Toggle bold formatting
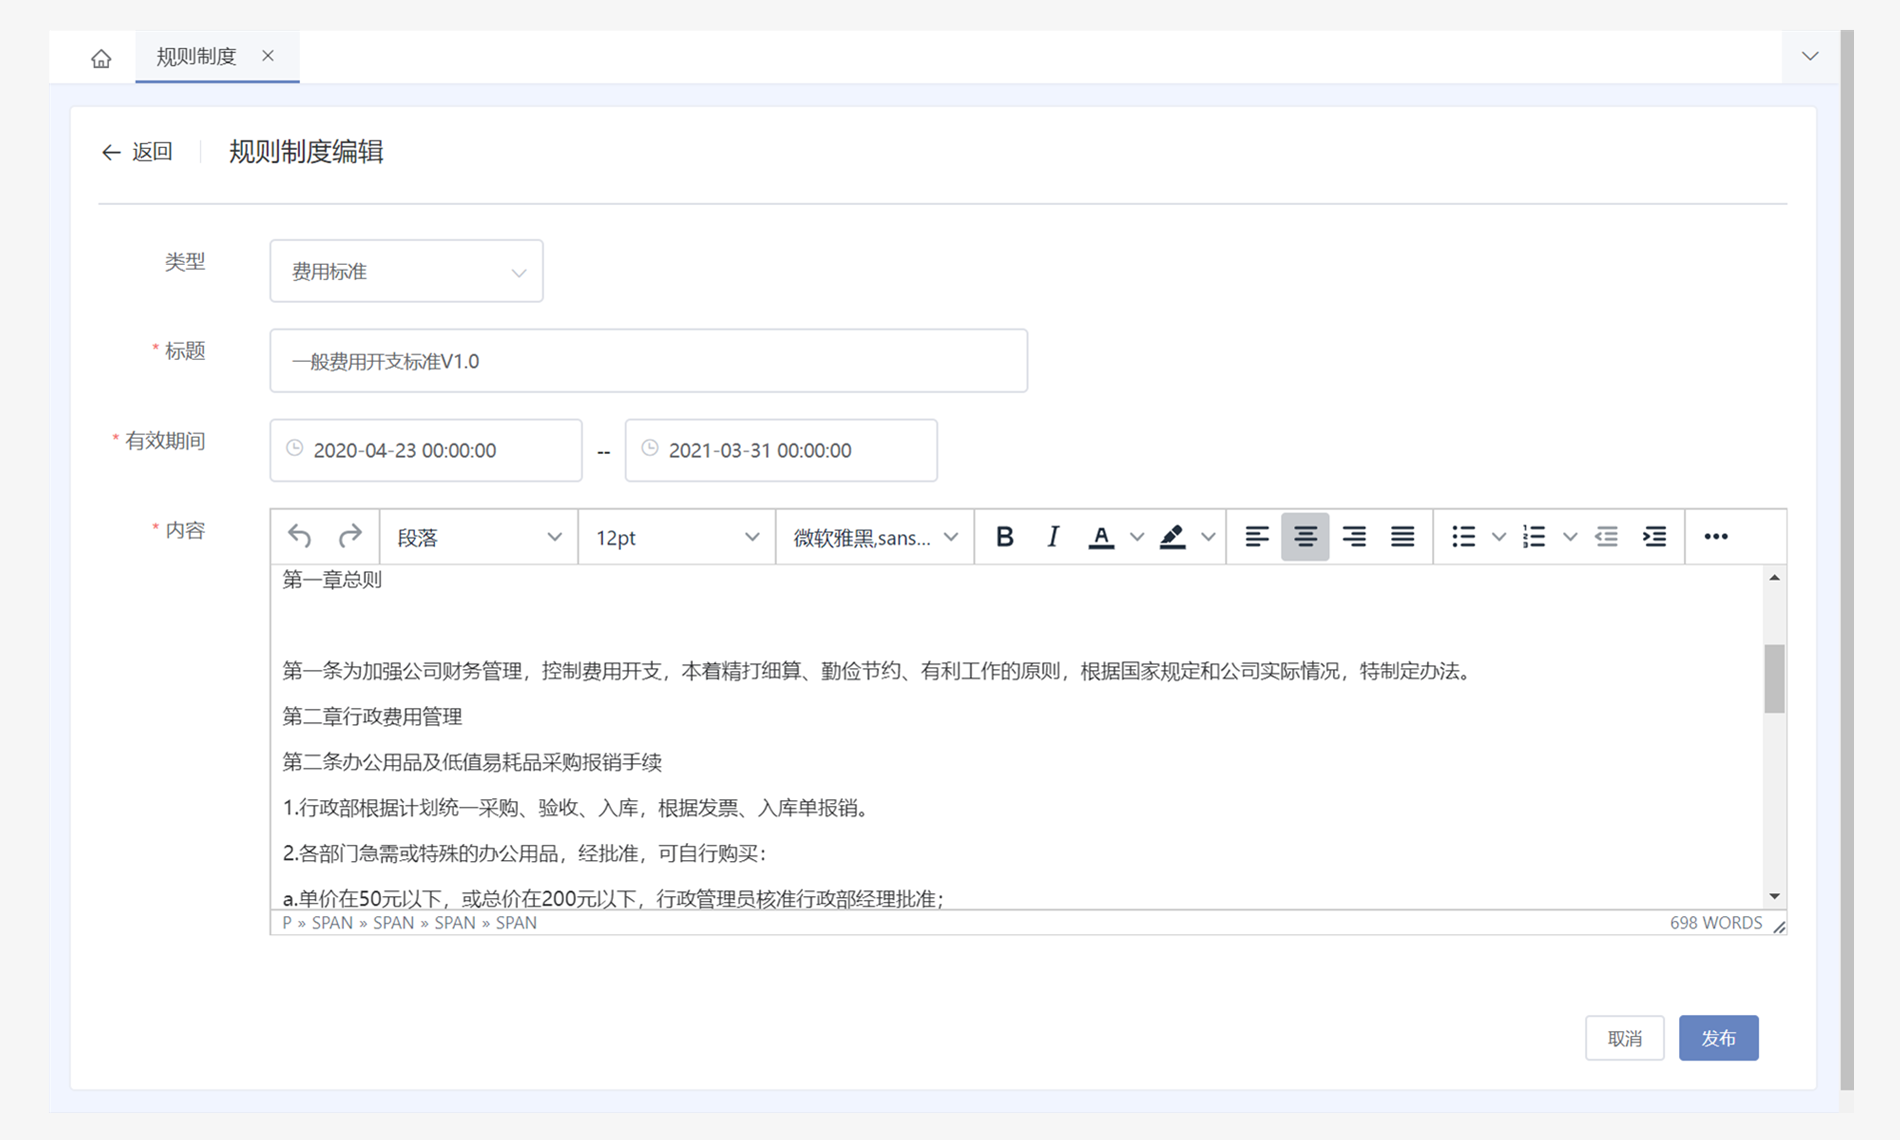The height and width of the screenshot is (1140, 1900). point(1004,537)
